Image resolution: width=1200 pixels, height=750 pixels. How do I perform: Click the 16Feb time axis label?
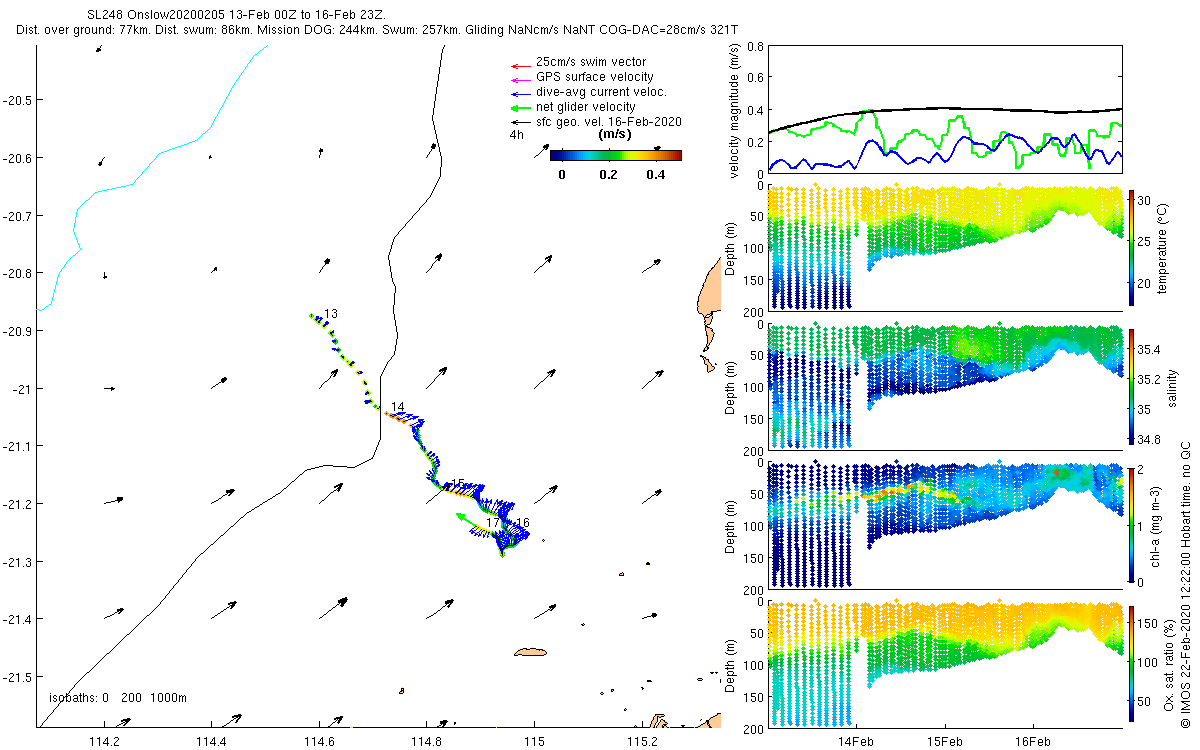(x=1032, y=741)
